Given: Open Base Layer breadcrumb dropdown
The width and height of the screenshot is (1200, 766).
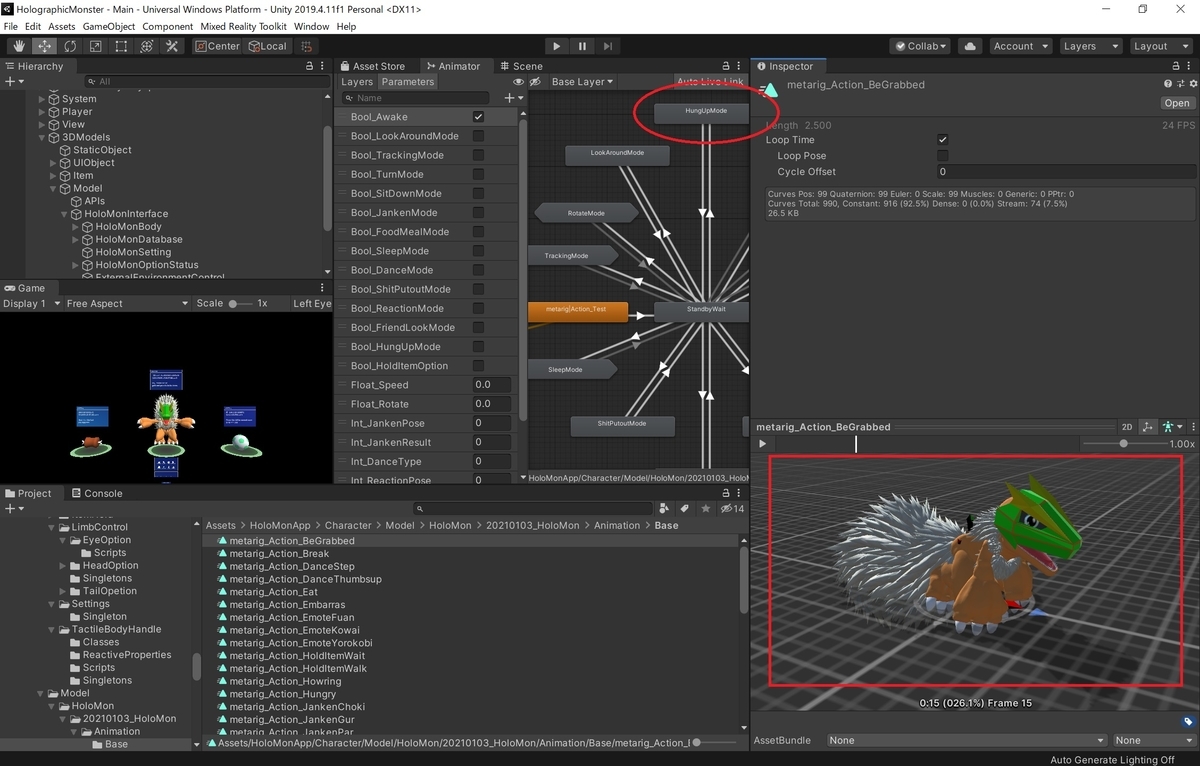Looking at the screenshot, I should 582,82.
